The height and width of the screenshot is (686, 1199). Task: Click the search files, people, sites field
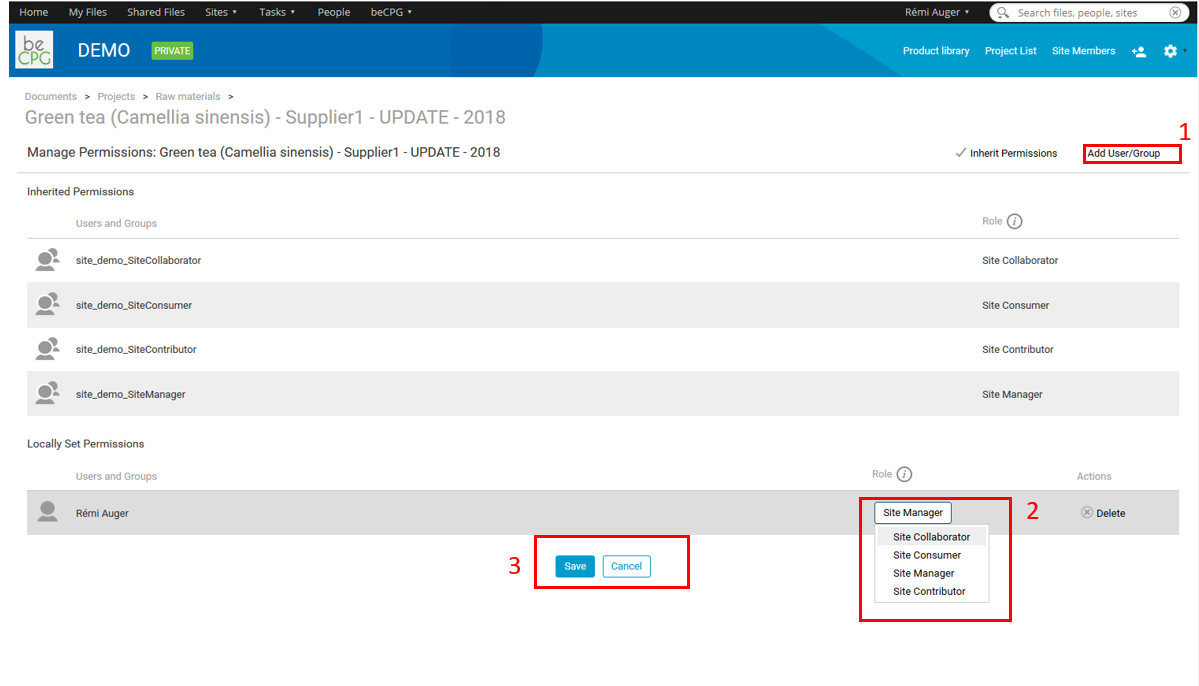pos(1088,12)
